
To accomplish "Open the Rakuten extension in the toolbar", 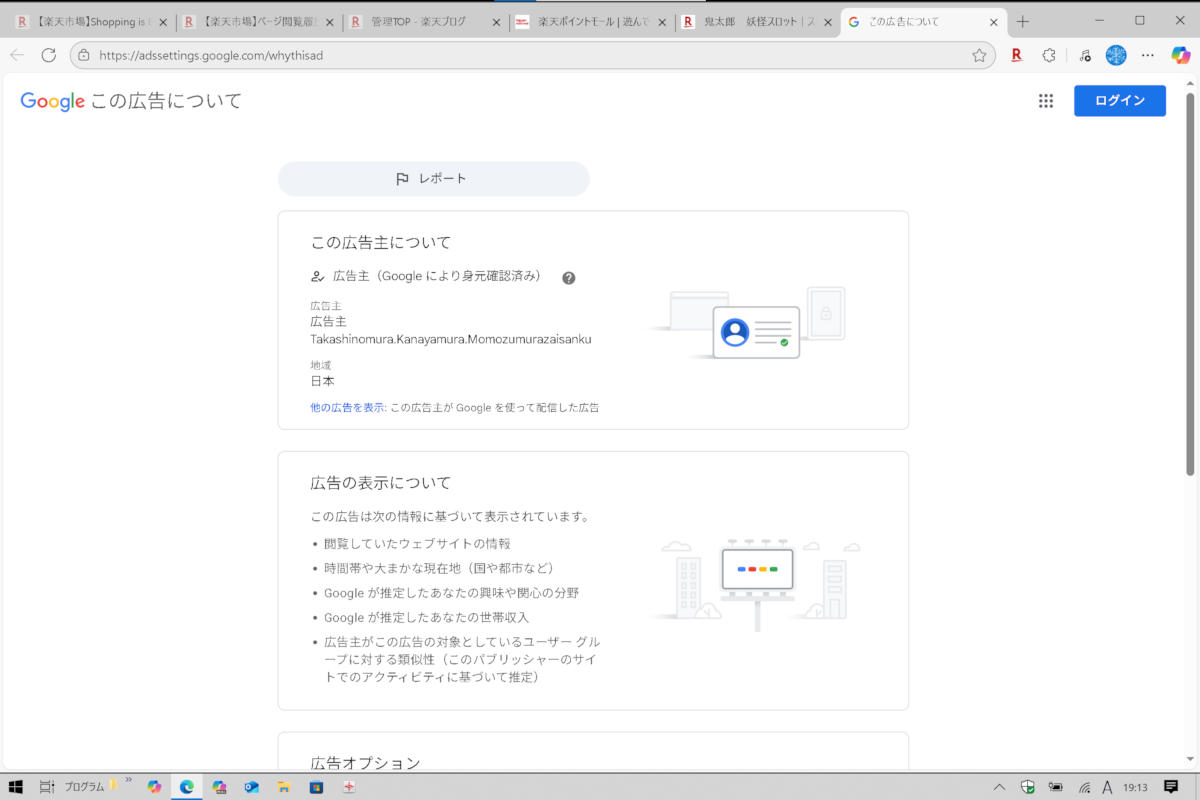I will [1016, 56].
